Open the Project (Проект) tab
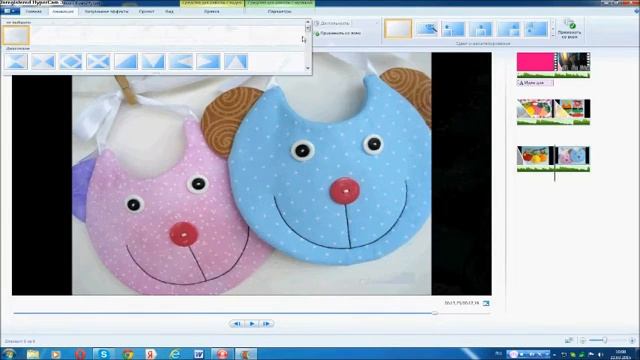640x360 pixels. [x=147, y=11]
